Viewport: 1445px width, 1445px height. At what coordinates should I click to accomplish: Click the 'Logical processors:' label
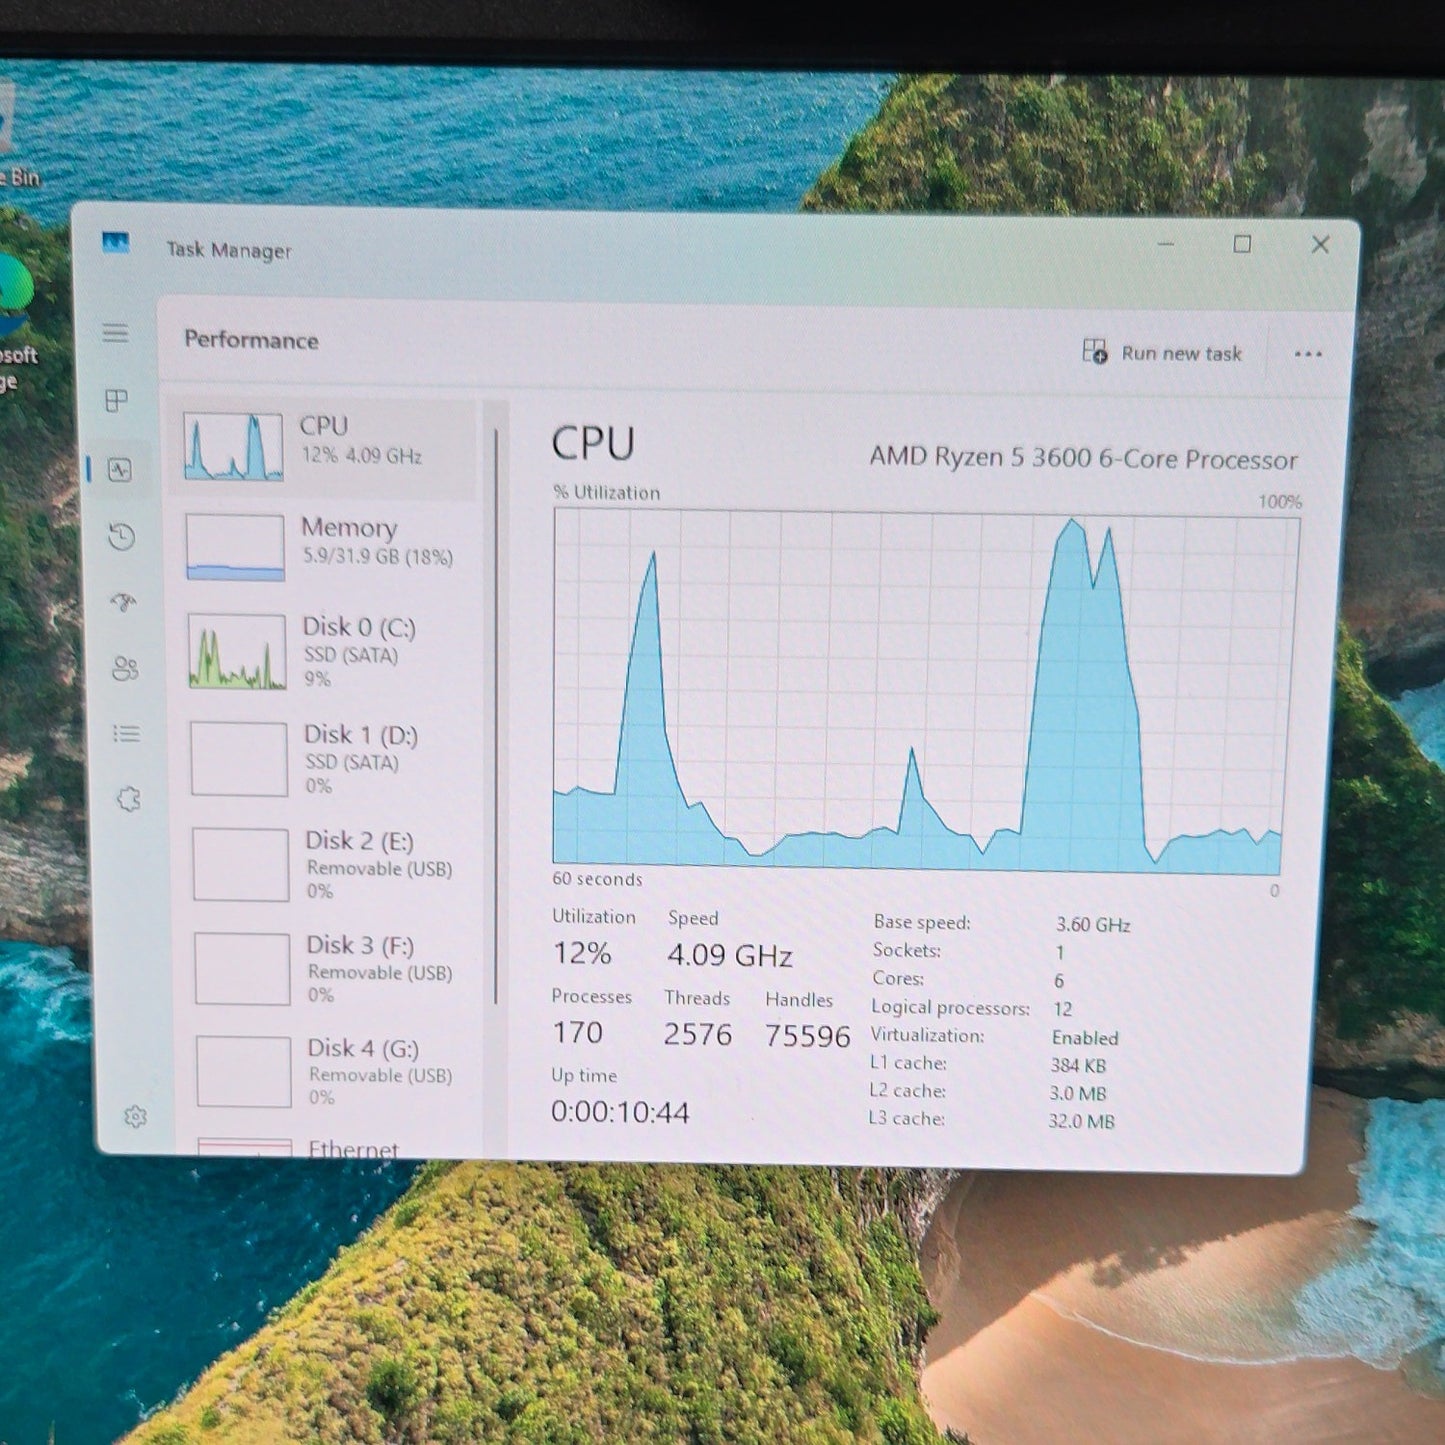tap(950, 1008)
